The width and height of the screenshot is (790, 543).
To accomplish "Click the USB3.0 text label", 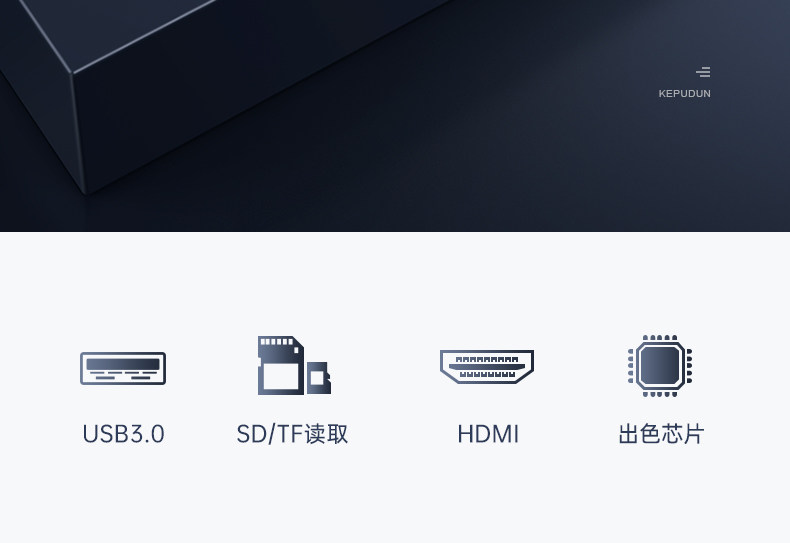I will coord(123,434).
